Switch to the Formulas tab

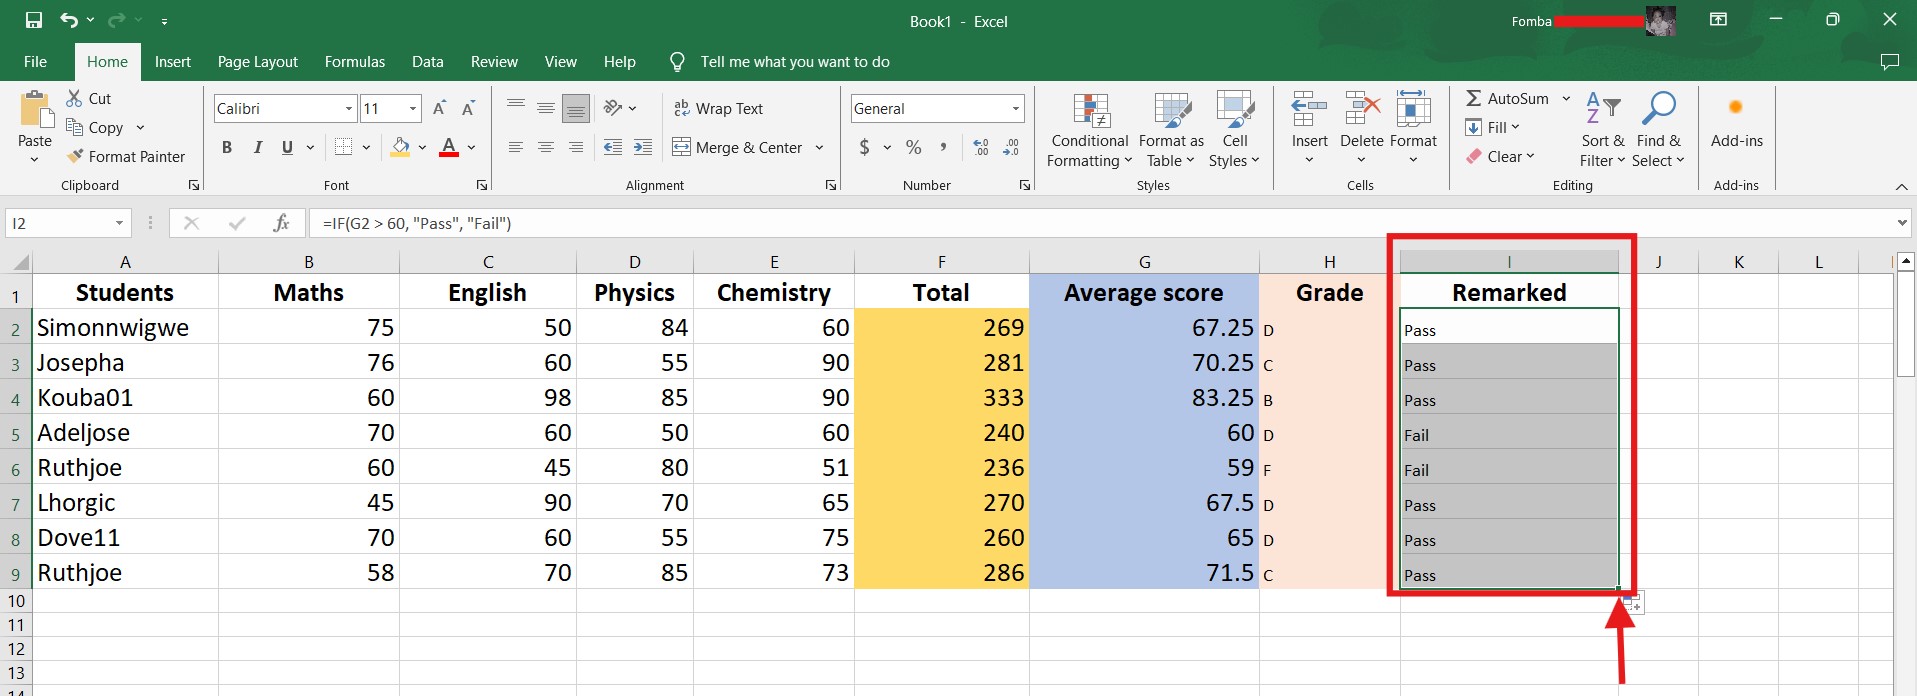354,61
